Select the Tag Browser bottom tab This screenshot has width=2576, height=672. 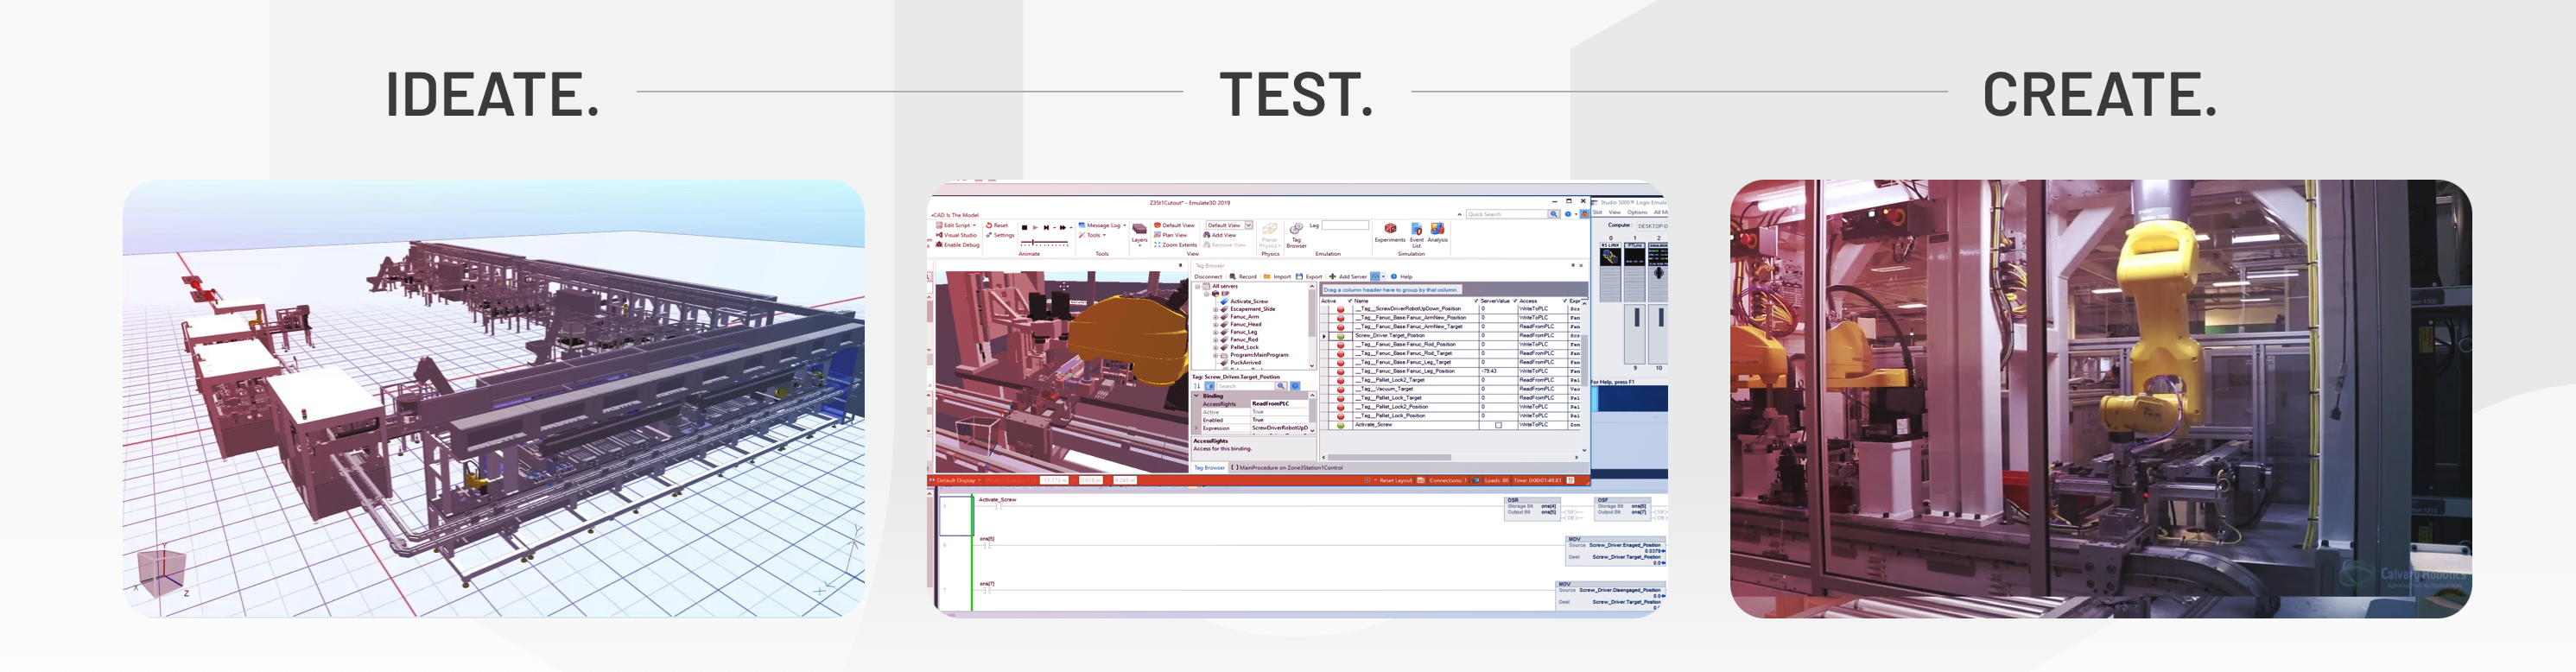(x=1209, y=468)
